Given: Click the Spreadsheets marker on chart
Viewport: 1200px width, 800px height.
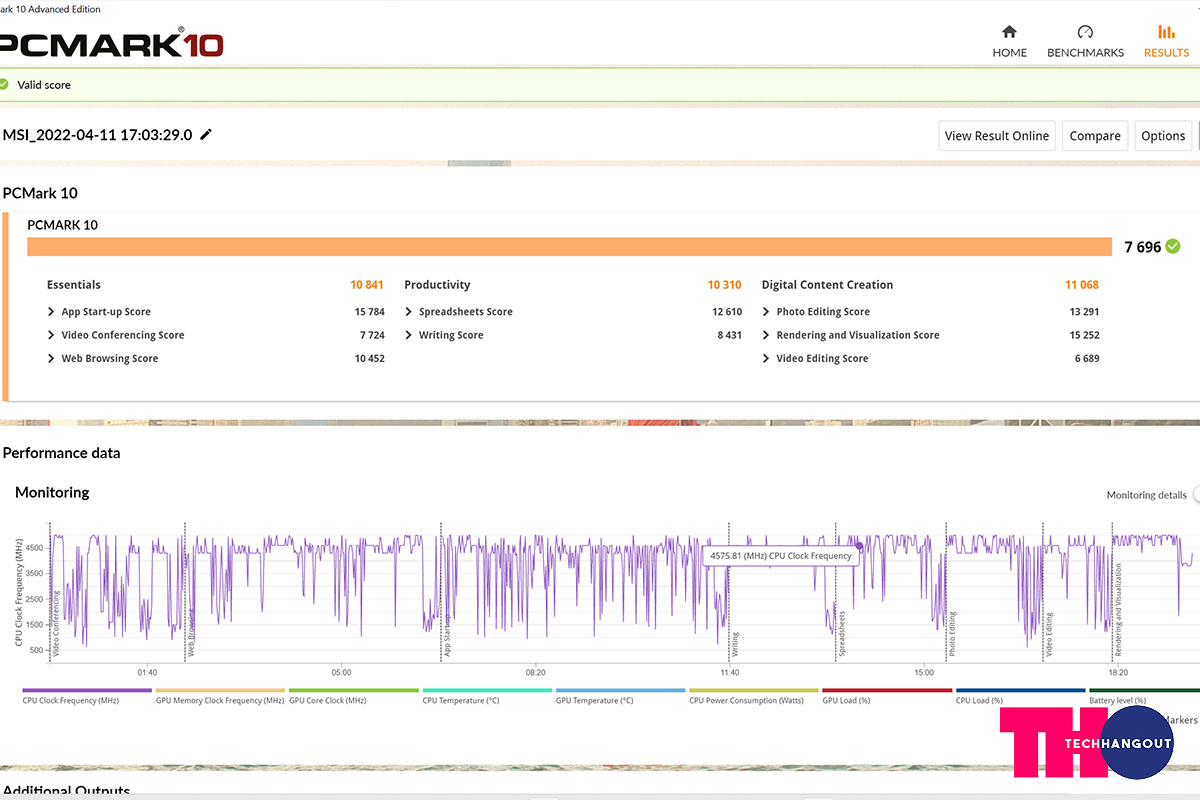Looking at the screenshot, I should (x=842, y=633).
